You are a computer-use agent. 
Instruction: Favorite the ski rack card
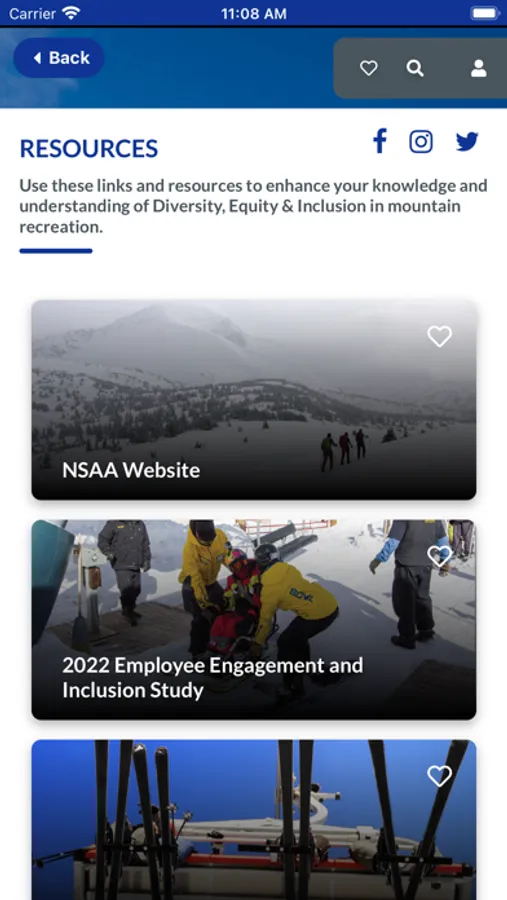click(x=439, y=776)
